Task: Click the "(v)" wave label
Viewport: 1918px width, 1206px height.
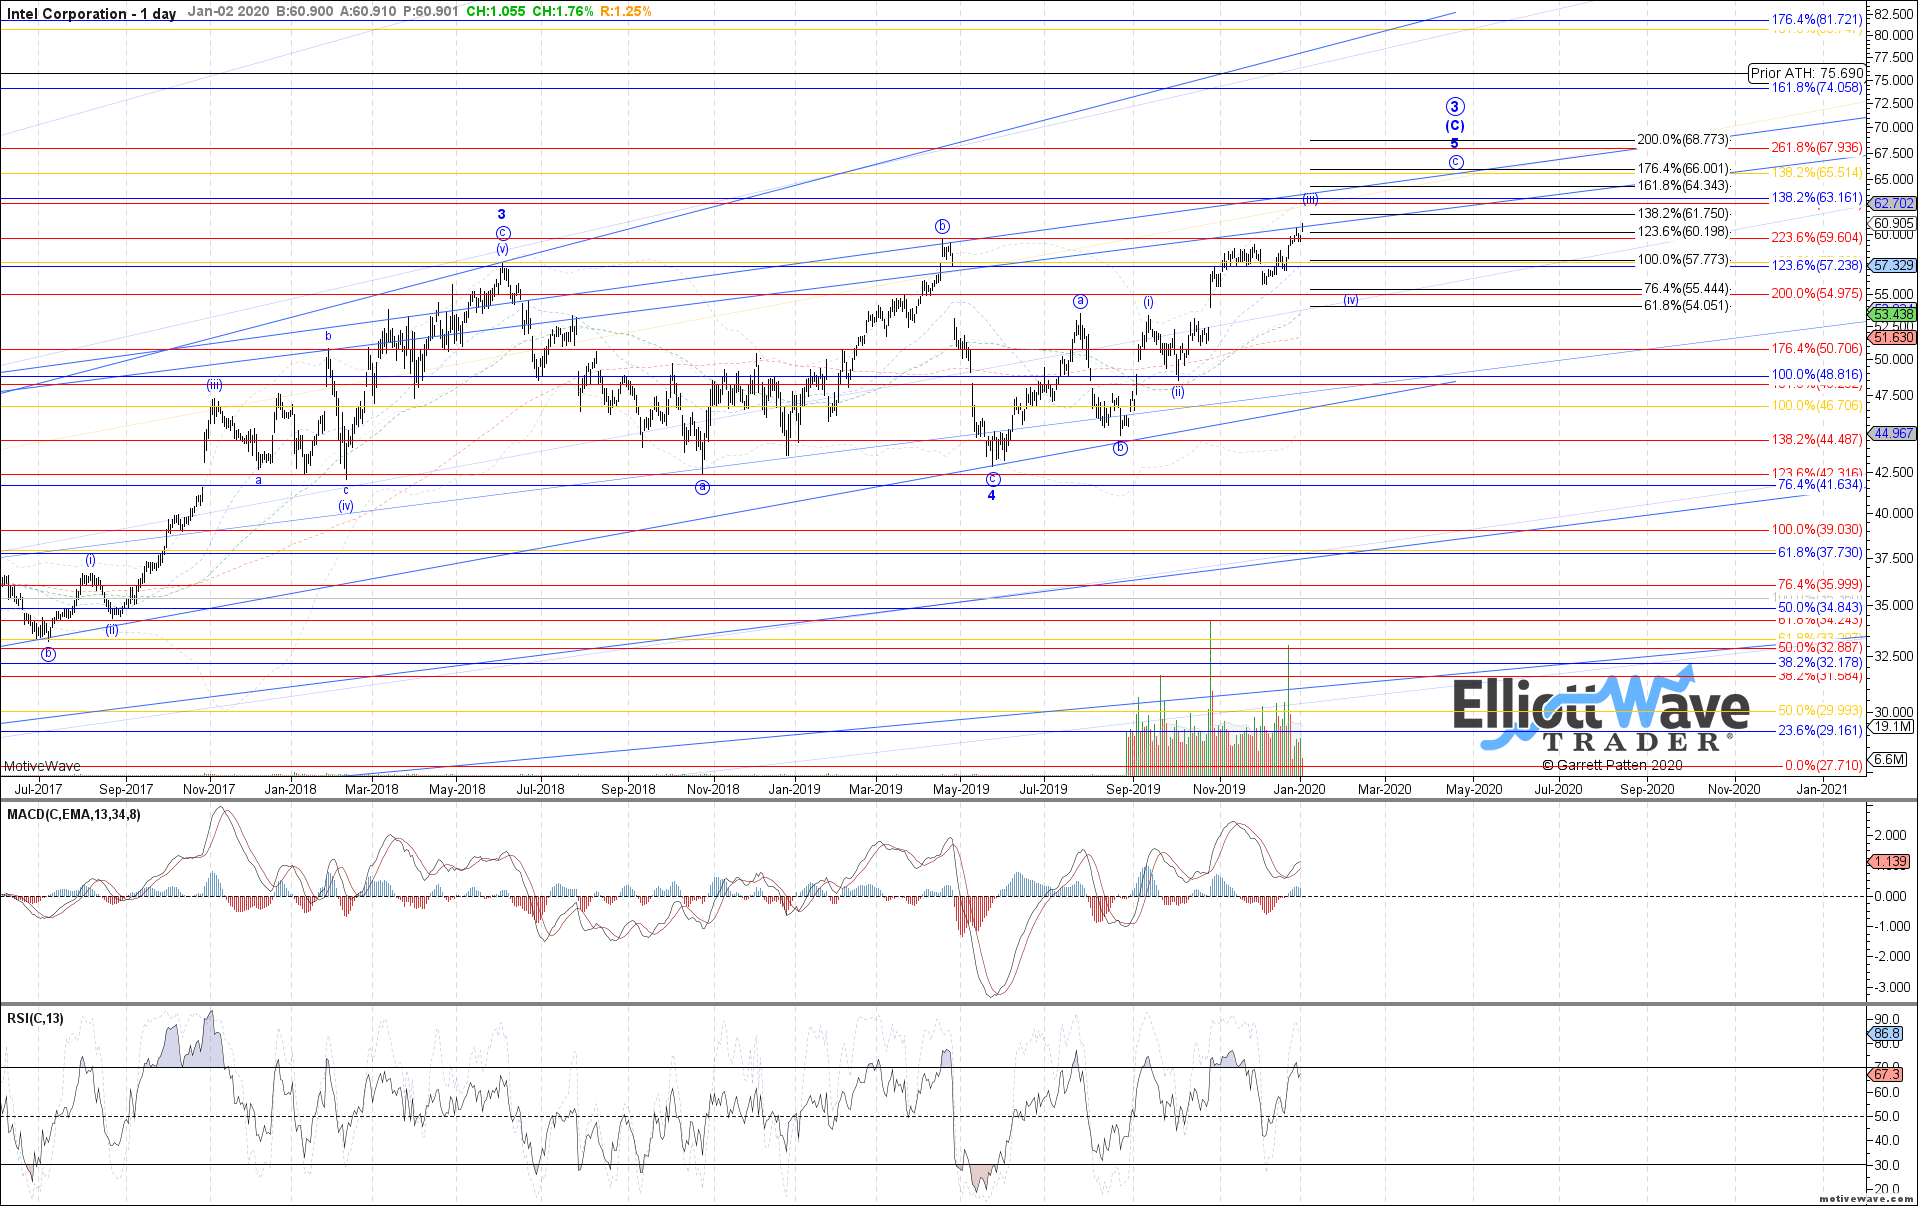Action: click(x=502, y=249)
